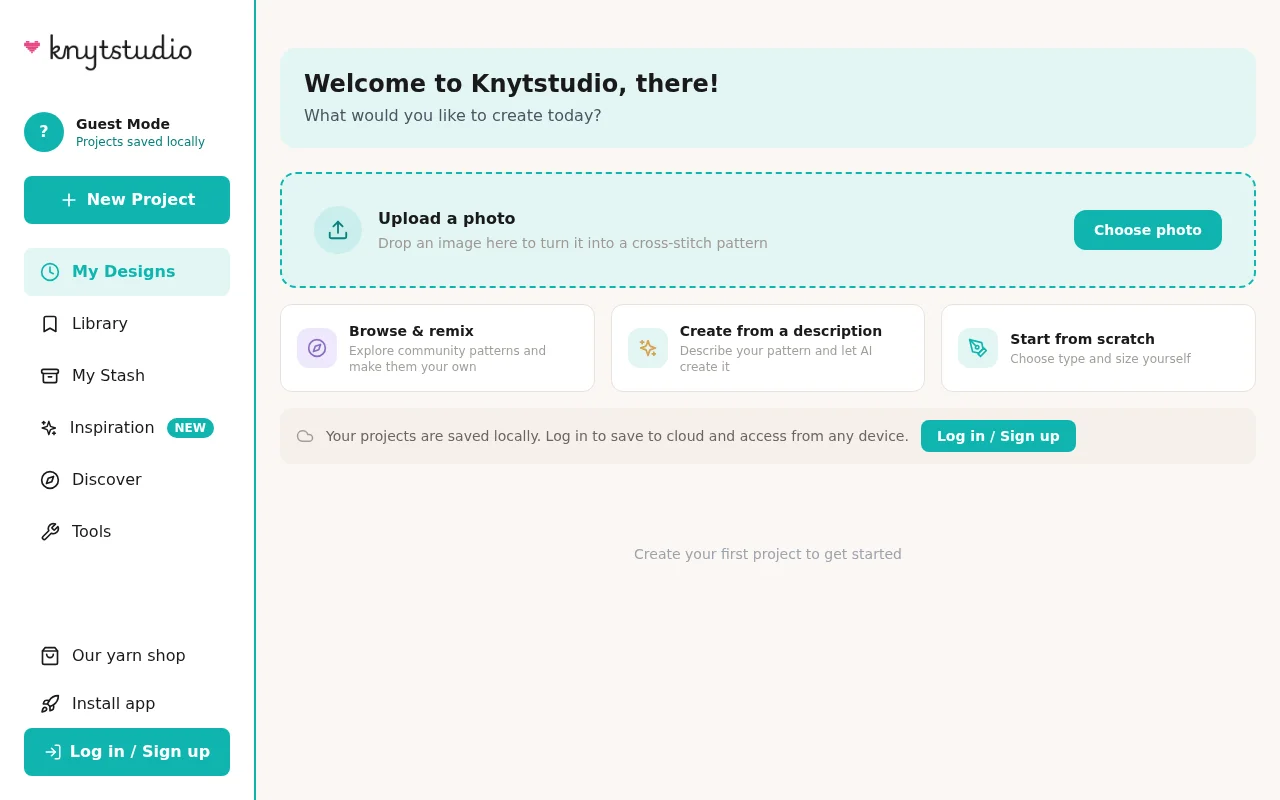Image resolution: width=1280 pixels, height=800 pixels.
Task: Click the clock icon beside My Designs
Action: click(x=50, y=272)
